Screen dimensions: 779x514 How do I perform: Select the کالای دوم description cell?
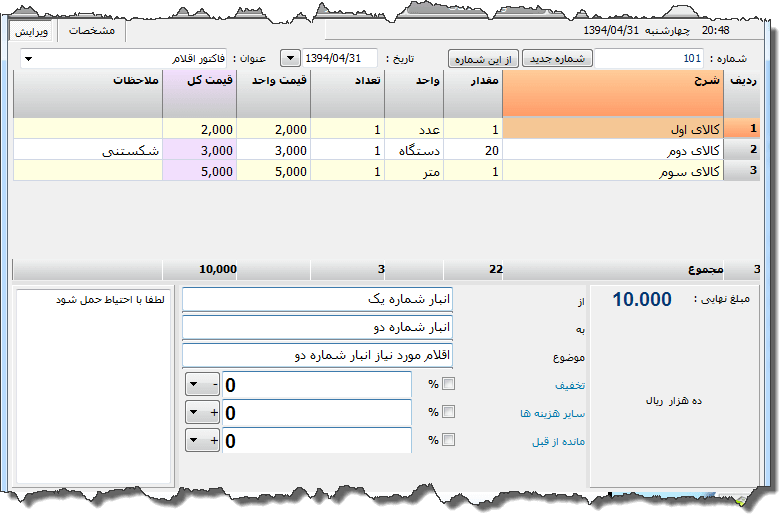pos(613,149)
